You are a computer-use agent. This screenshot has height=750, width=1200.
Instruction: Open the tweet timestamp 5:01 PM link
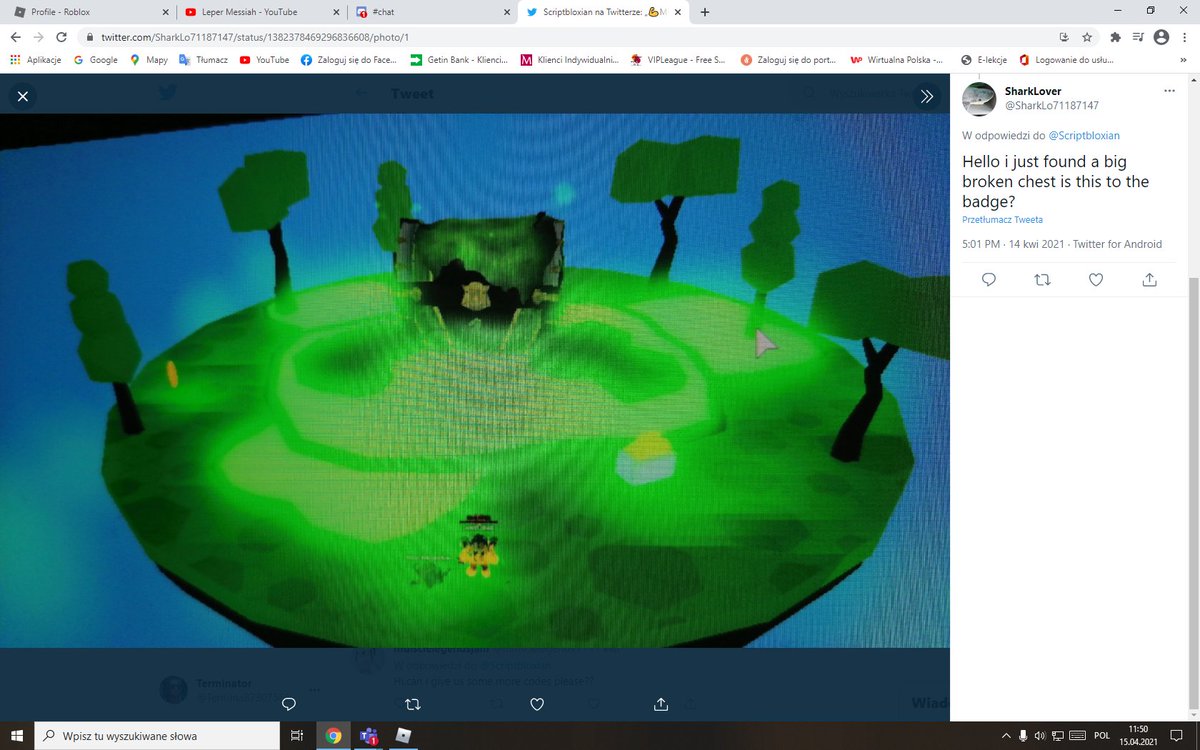click(1014, 244)
